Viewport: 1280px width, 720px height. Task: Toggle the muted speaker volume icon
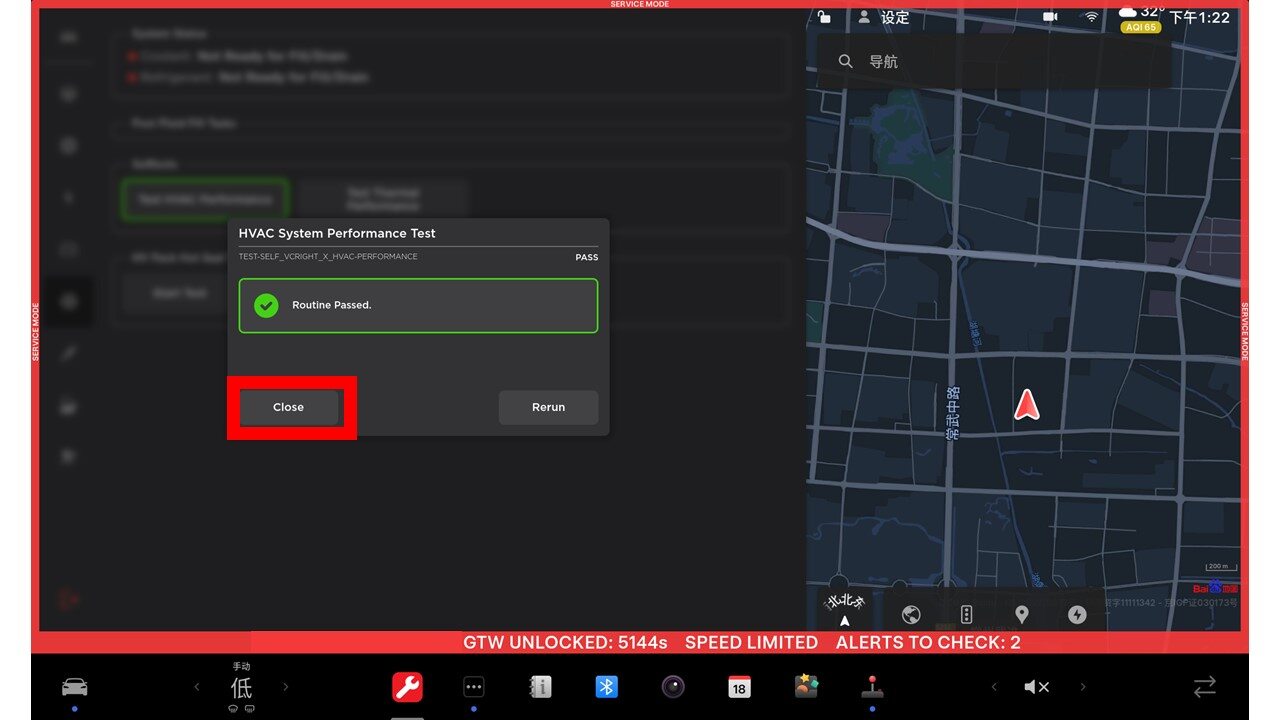tap(1037, 687)
